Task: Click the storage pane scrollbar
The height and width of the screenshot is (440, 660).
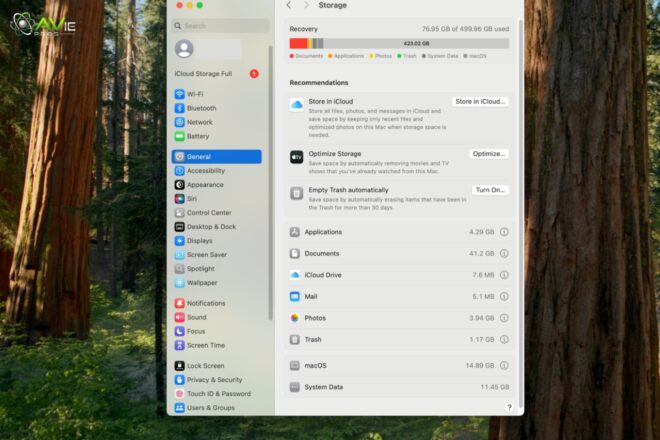Action: (x=521, y=213)
